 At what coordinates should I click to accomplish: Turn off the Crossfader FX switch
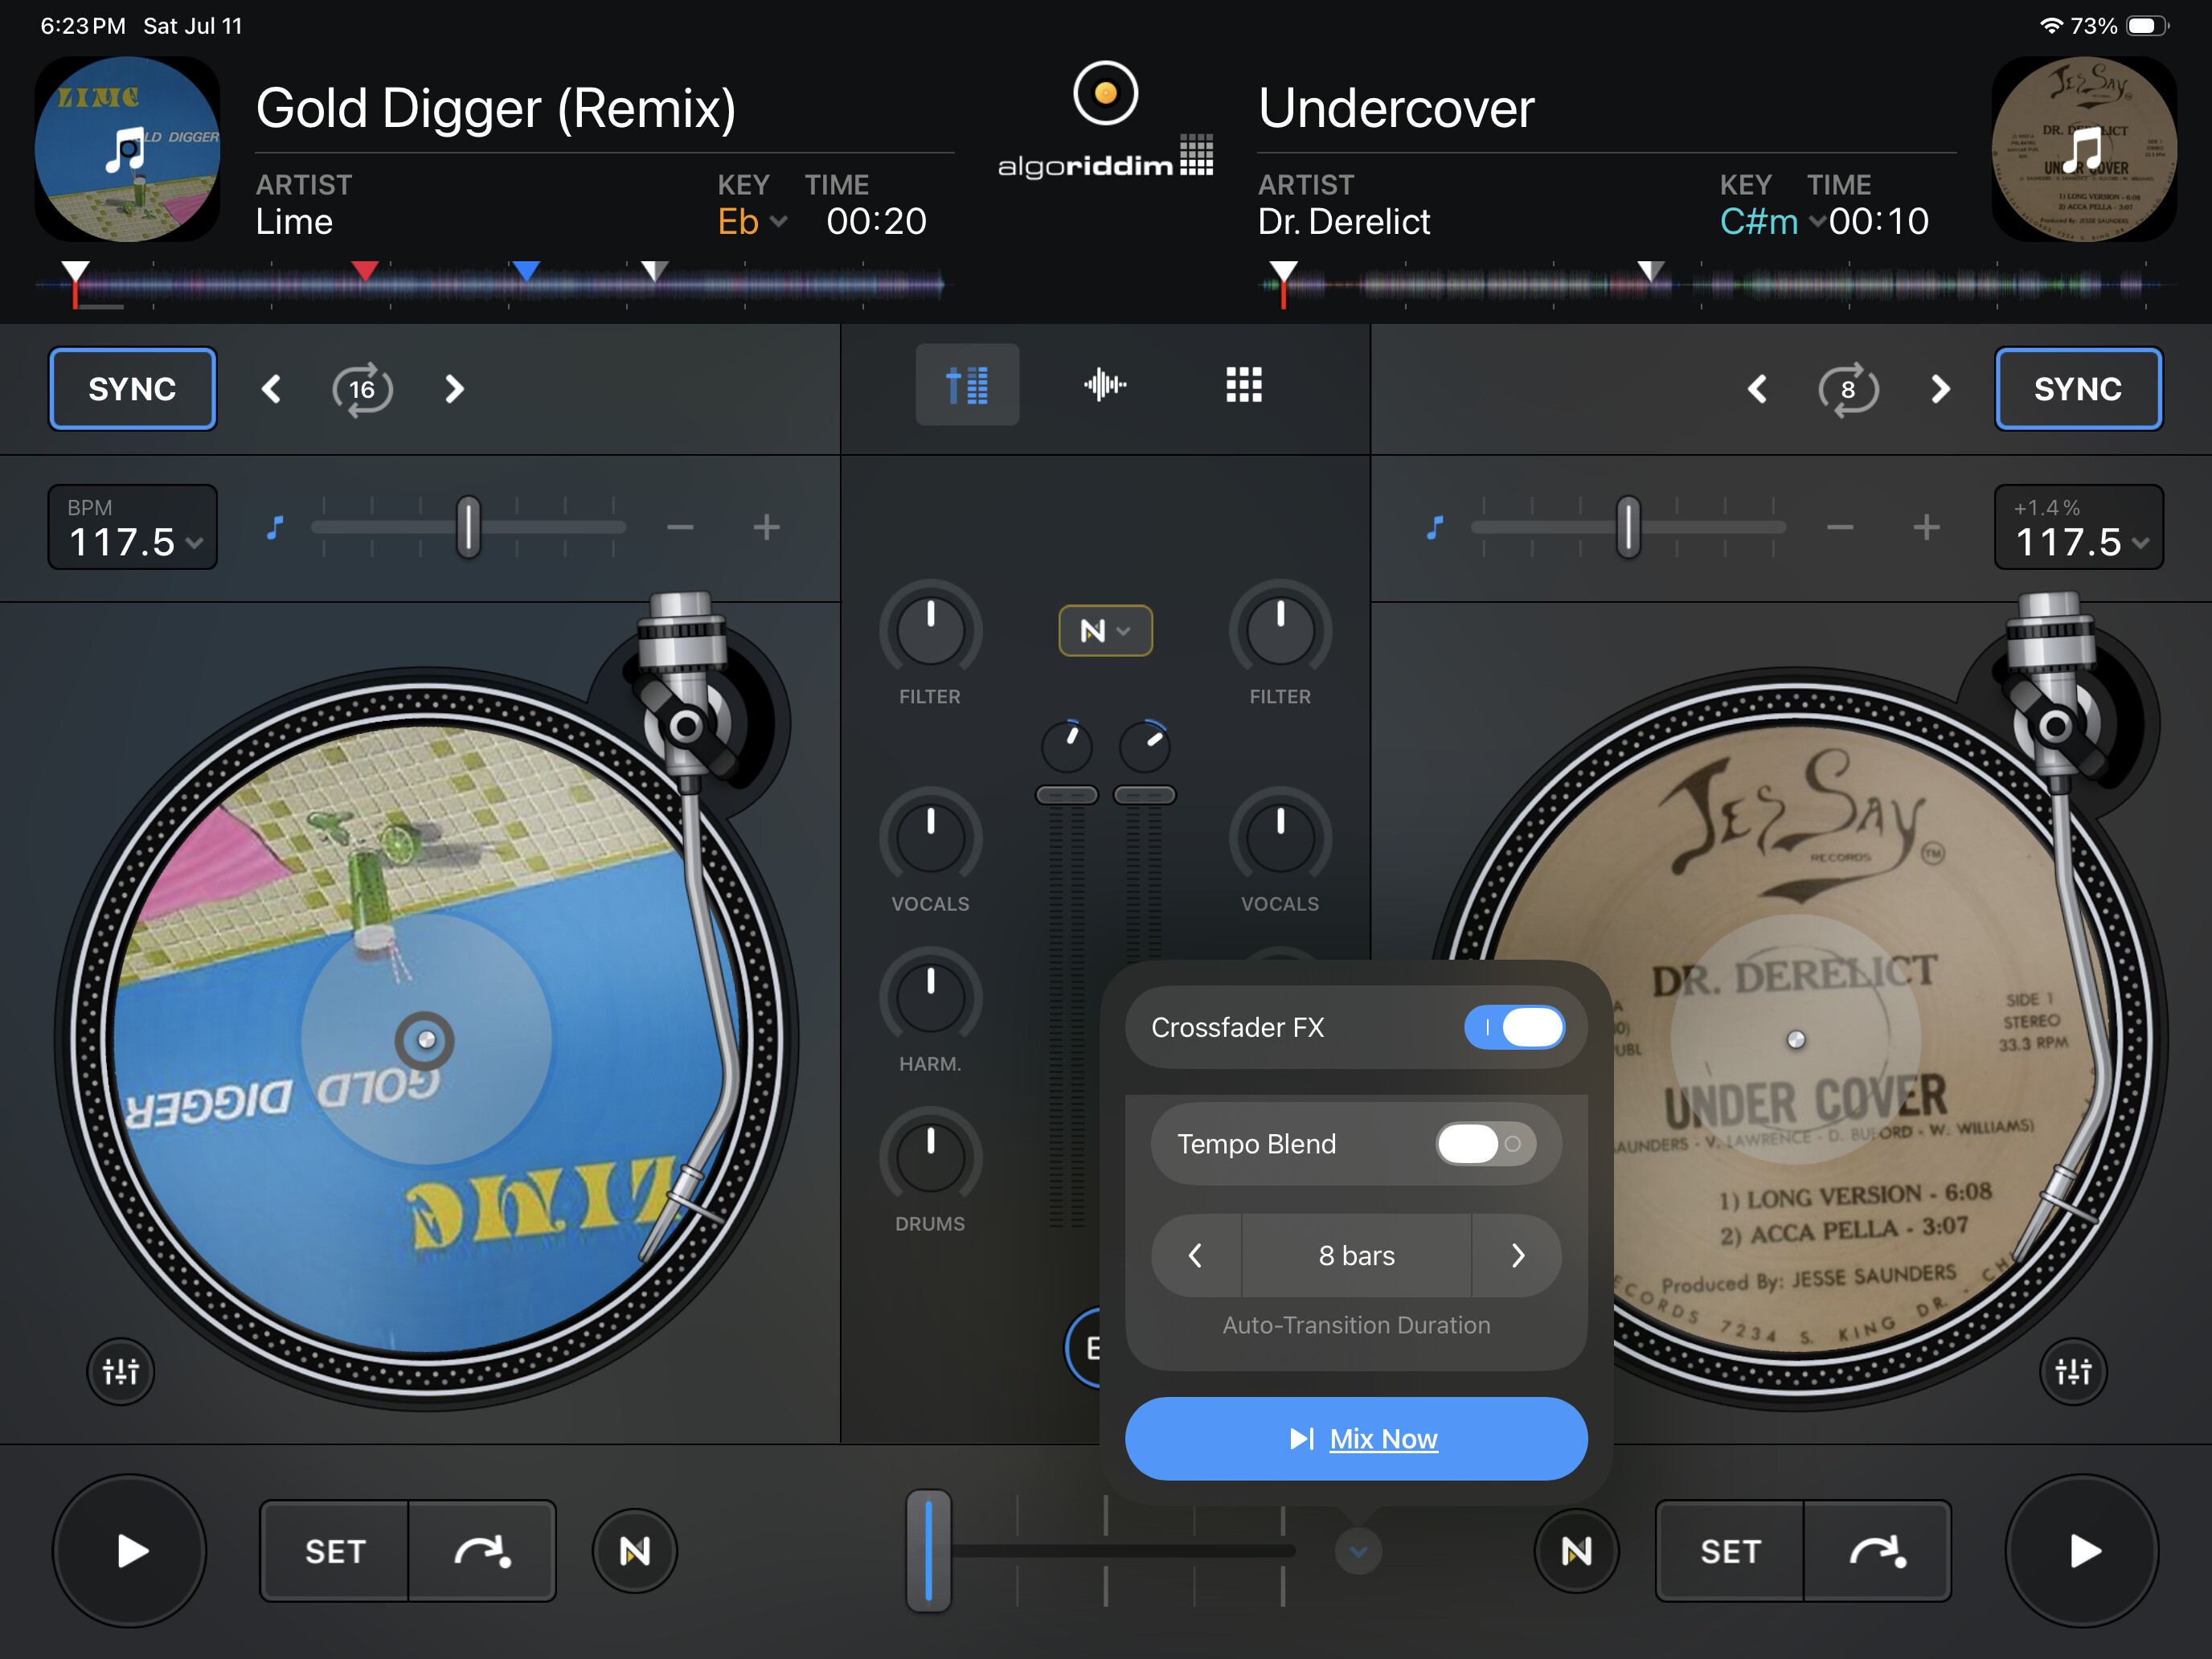(1514, 1027)
